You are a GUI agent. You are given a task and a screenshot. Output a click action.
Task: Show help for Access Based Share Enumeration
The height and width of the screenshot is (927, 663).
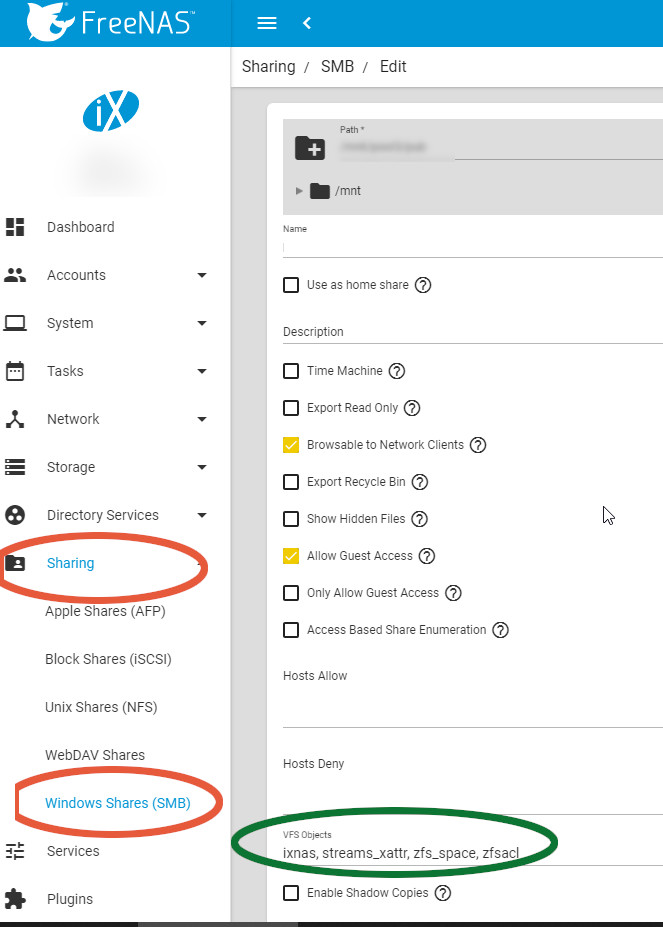(500, 630)
